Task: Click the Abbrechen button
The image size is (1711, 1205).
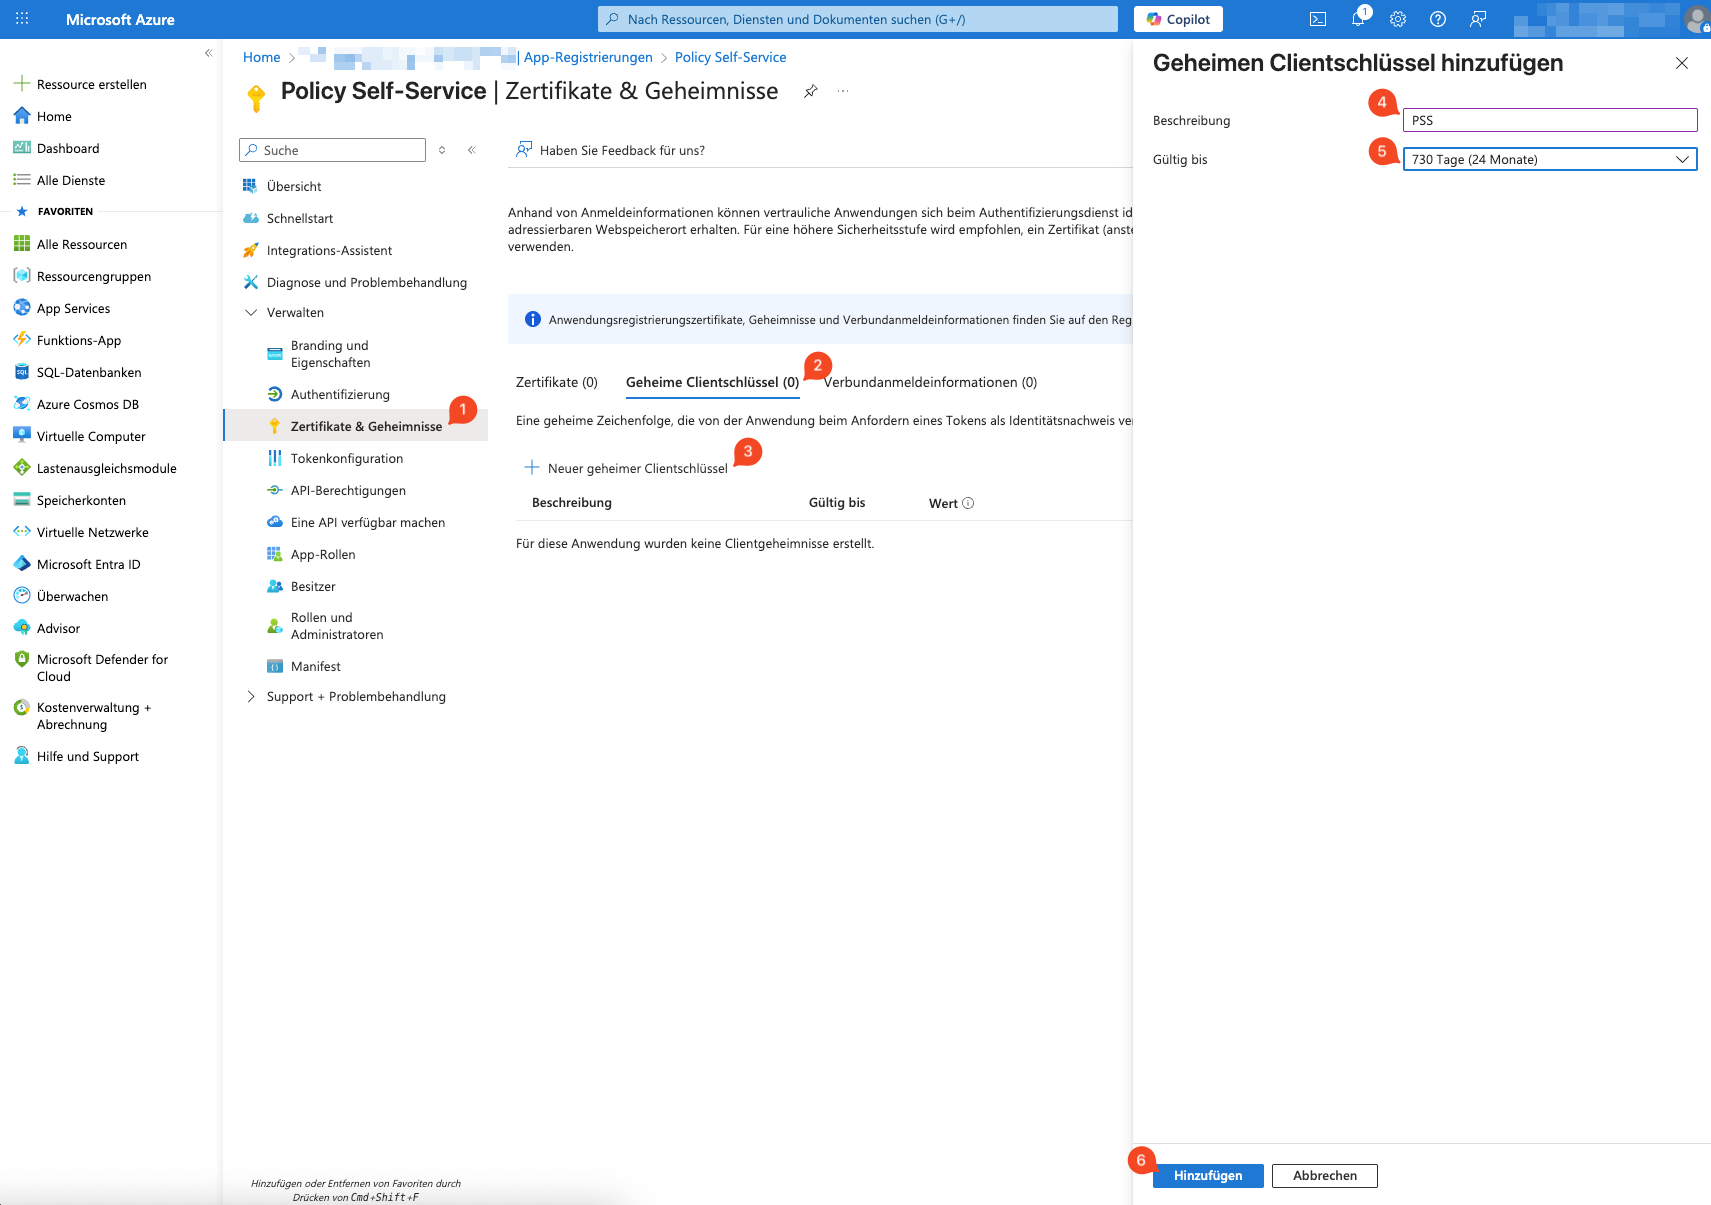Action: (x=1324, y=1176)
